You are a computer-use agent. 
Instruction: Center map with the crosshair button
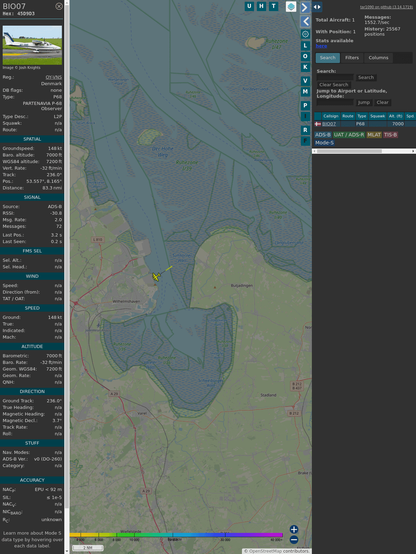click(x=305, y=34)
